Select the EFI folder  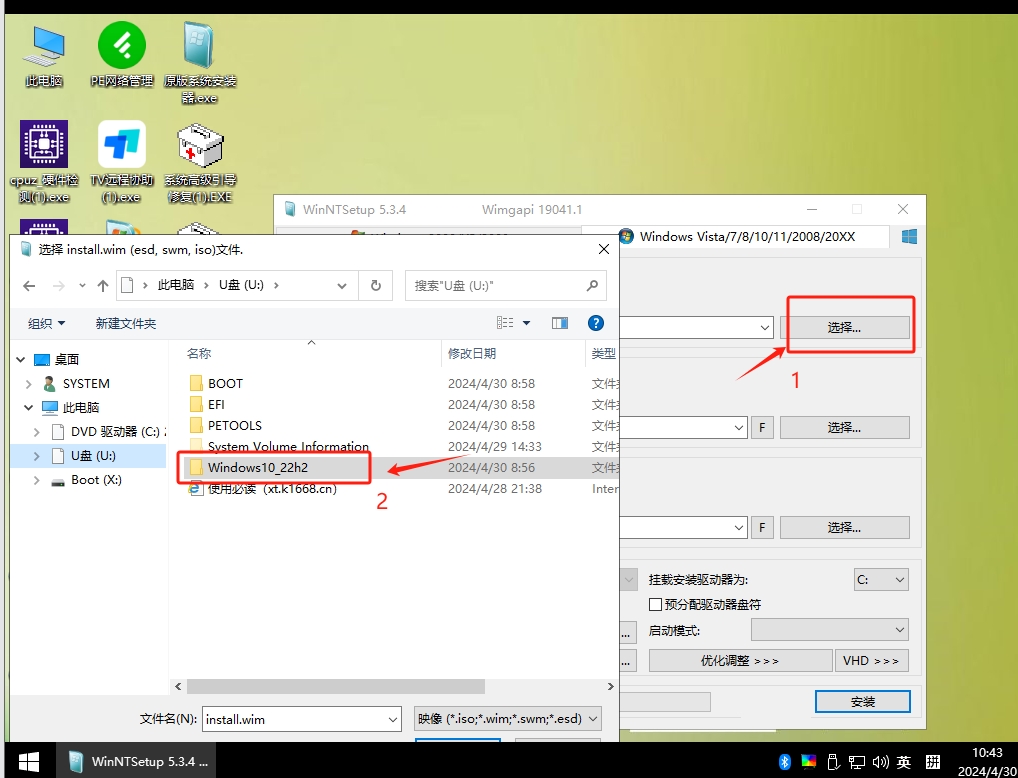(x=216, y=405)
